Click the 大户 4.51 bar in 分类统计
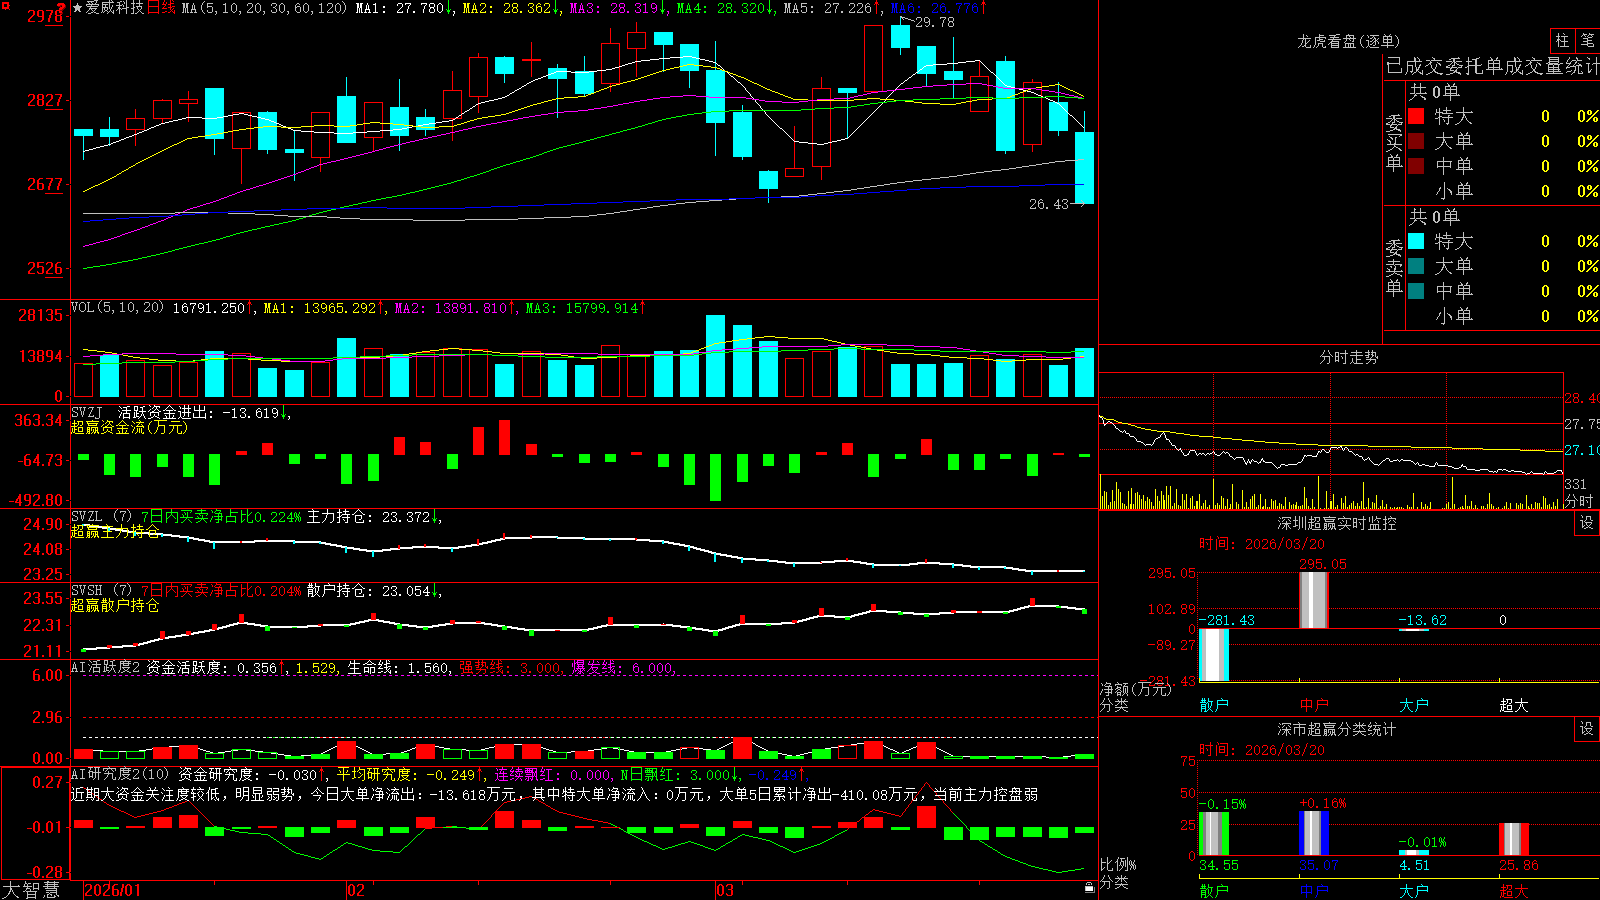This screenshot has height=900, width=1600. [1413, 853]
